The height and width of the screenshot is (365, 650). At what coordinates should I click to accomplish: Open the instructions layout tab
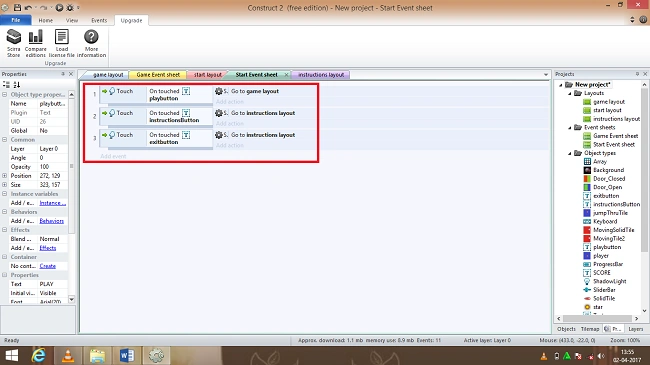pos(321,75)
